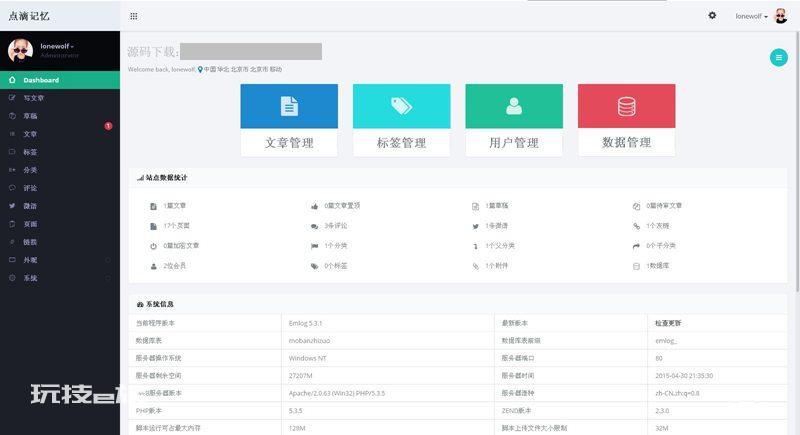Image resolution: width=800 pixels, height=435 pixels.
Task: Click the 128M memory value
Action: [297, 428]
